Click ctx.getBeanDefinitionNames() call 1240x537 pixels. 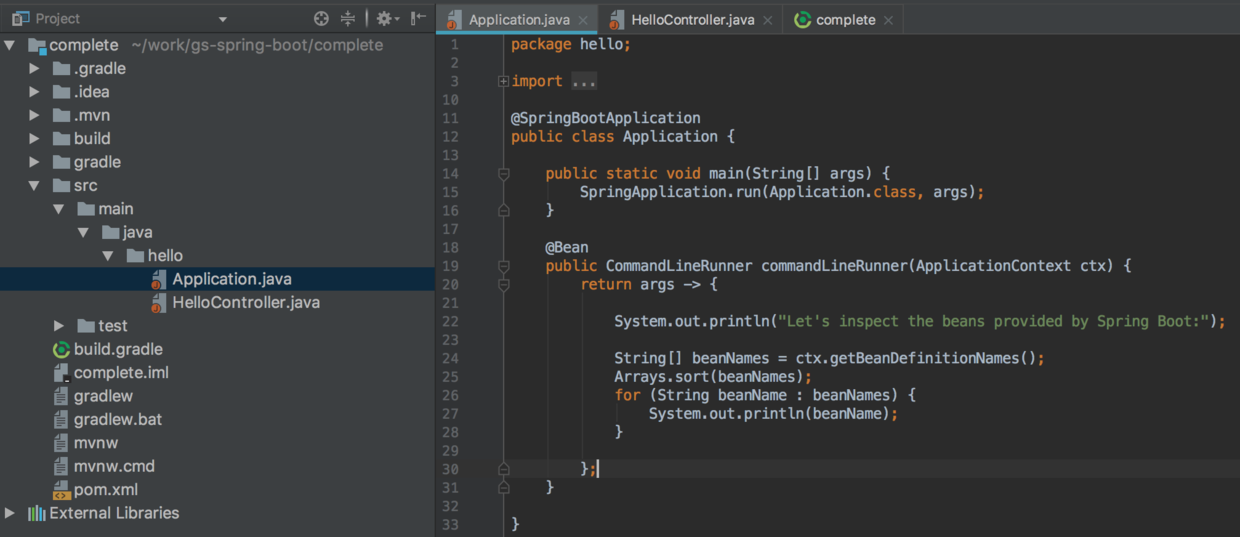click(916, 358)
